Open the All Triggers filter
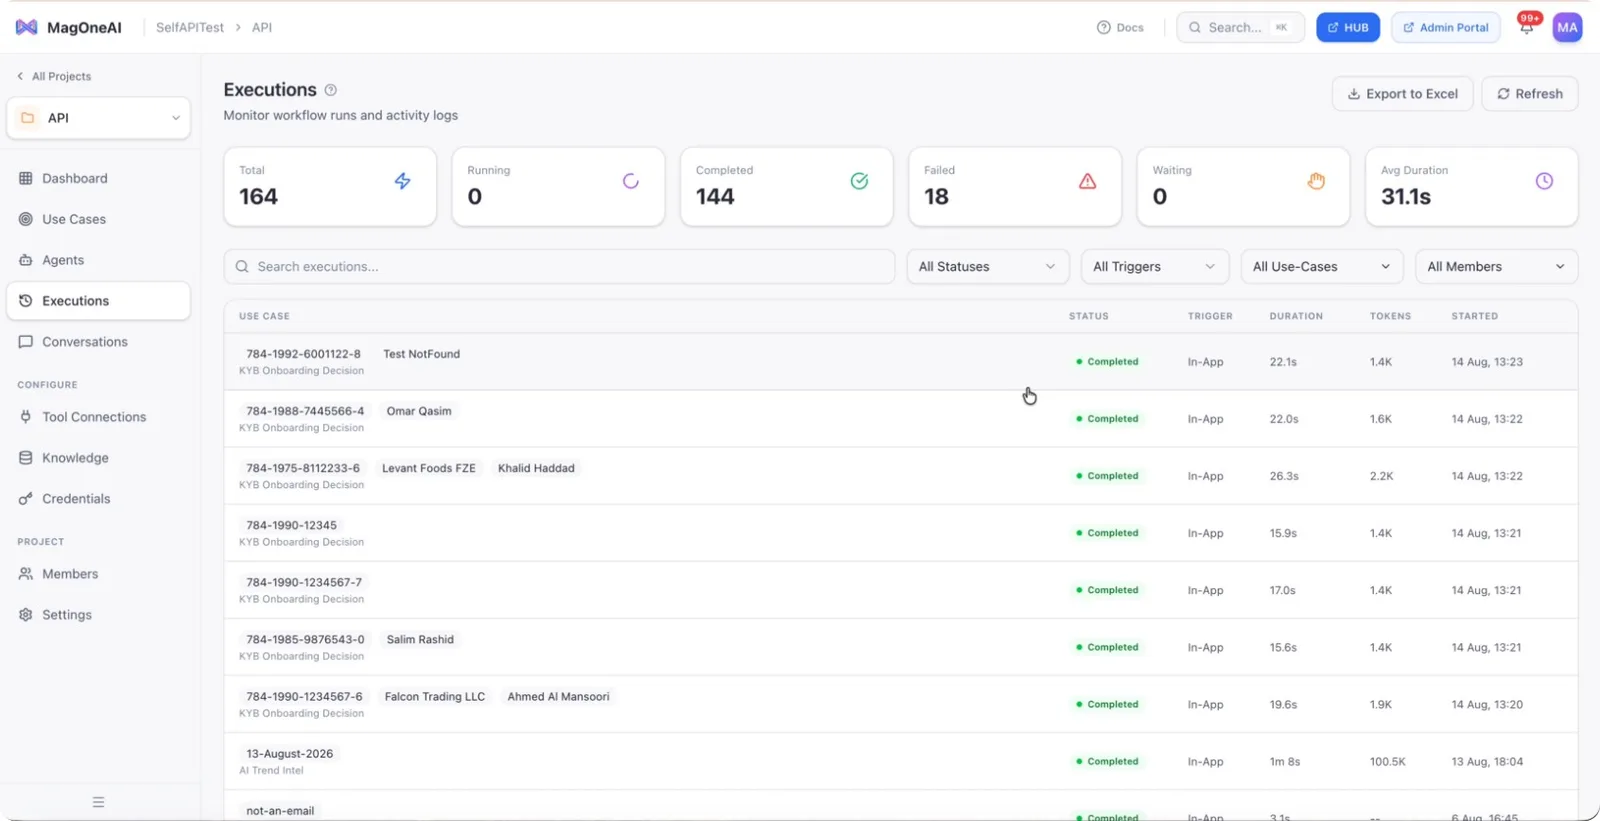This screenshot has height=821, width=1600. point(1154,267)
